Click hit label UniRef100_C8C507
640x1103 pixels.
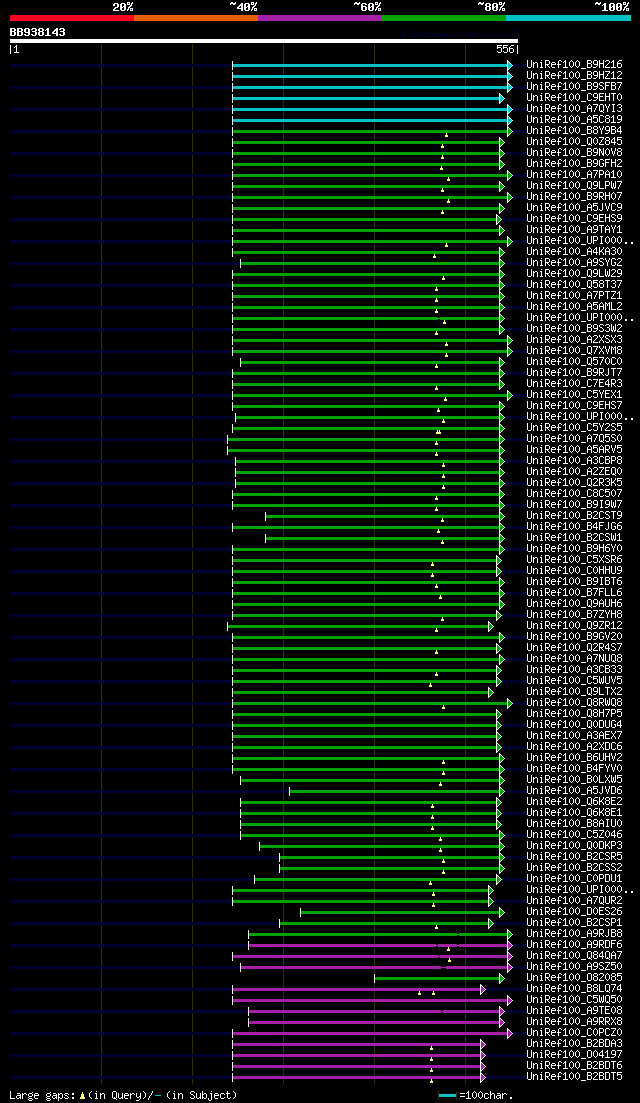coord(574,494)
